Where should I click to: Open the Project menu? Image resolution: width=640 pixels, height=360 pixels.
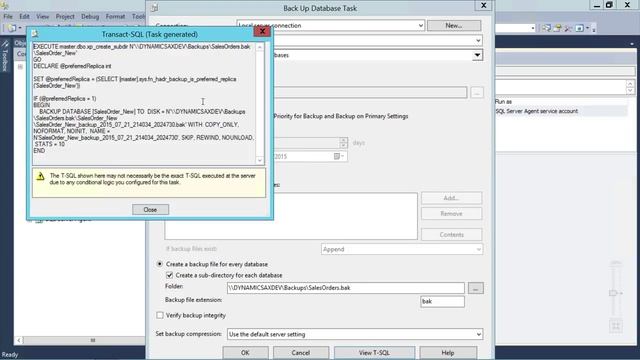pyautogui.click(x=65, y=17)
